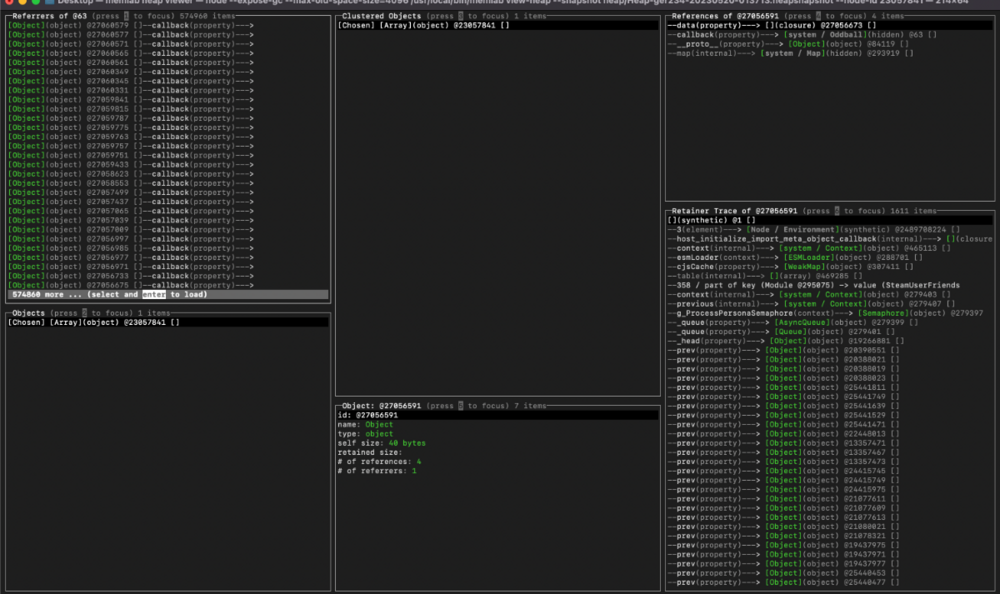Click the 'self size: 40 bytes' line
1000x594 pixels.
point(382,442)
